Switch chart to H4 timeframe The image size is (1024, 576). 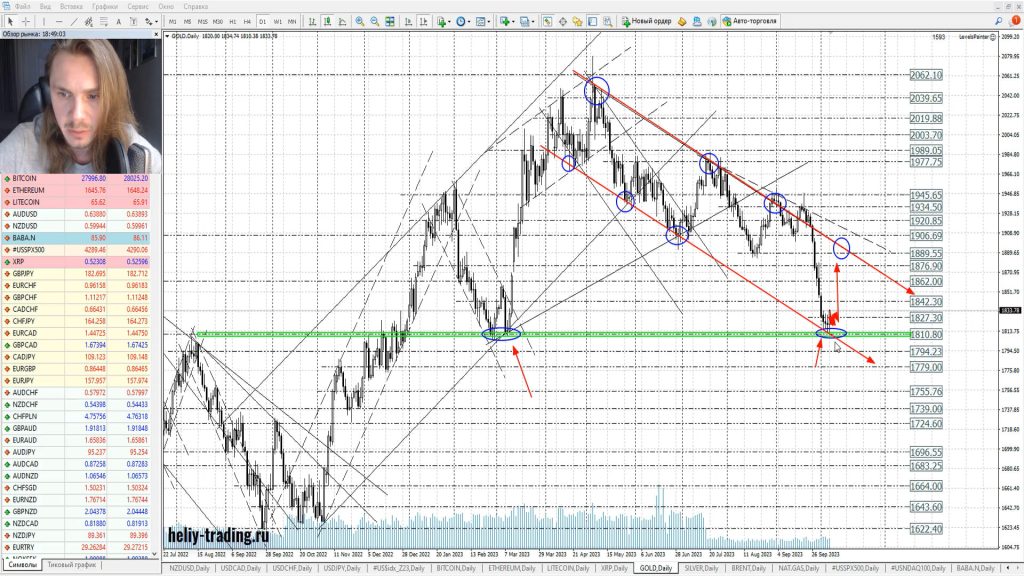point(247,21)
